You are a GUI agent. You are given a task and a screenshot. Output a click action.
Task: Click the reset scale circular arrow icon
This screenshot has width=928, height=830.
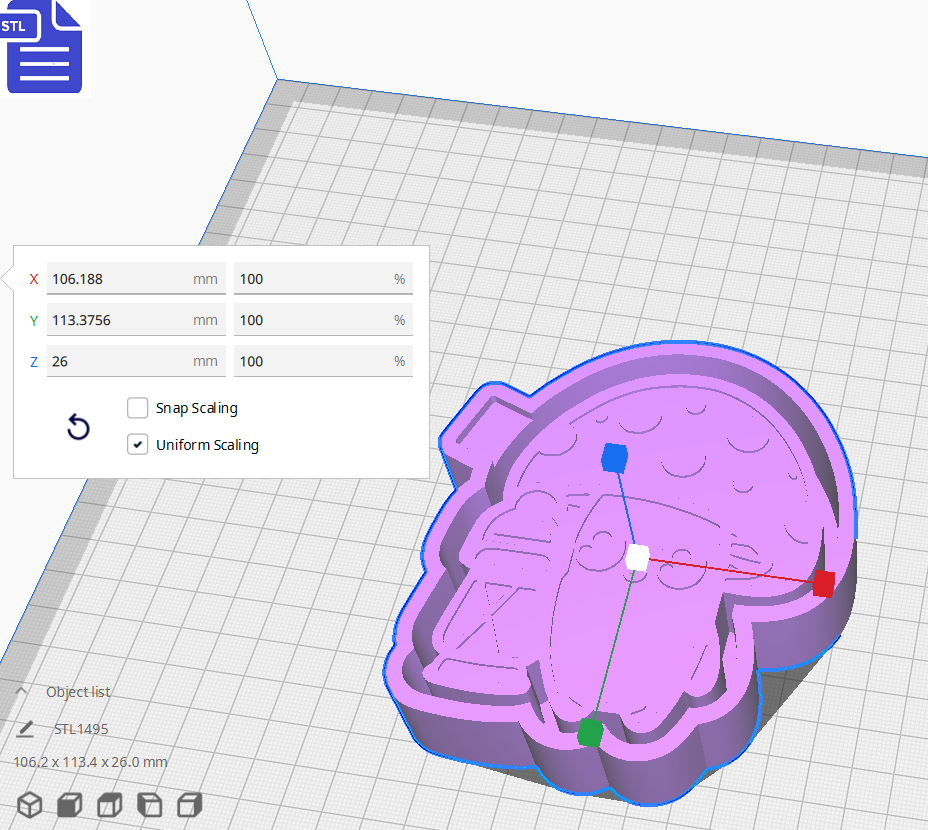[x=78, y=427]
